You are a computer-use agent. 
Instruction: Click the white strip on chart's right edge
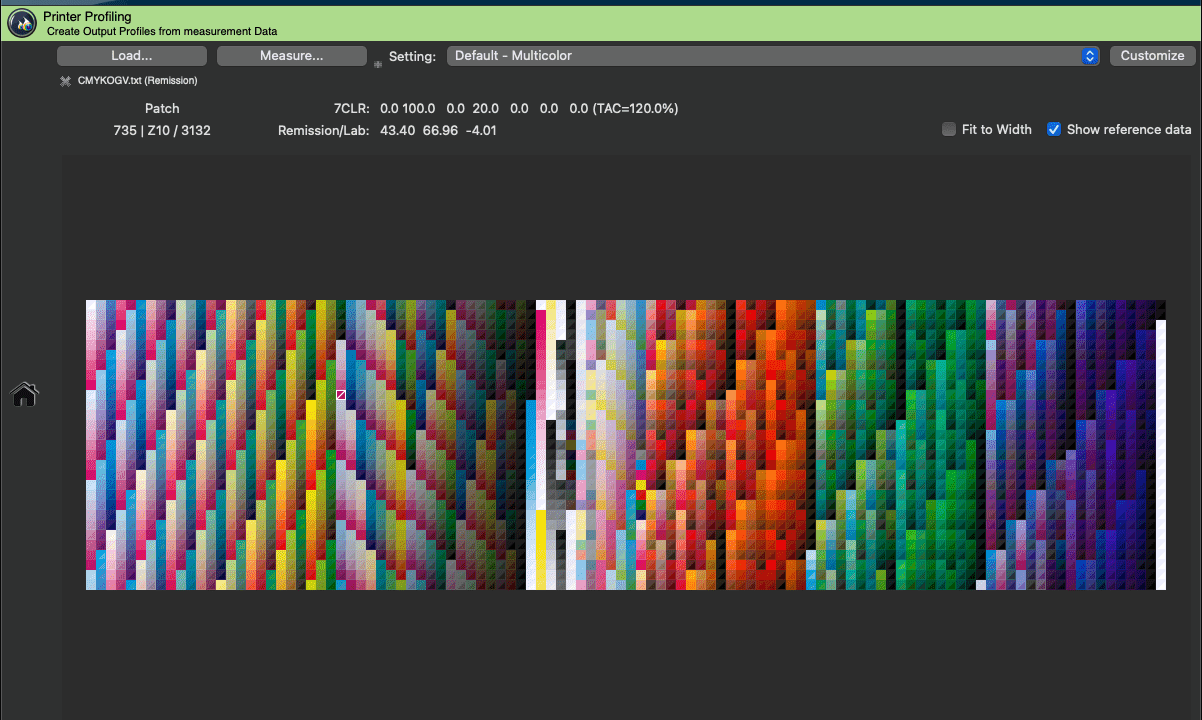pos(1161,450)
